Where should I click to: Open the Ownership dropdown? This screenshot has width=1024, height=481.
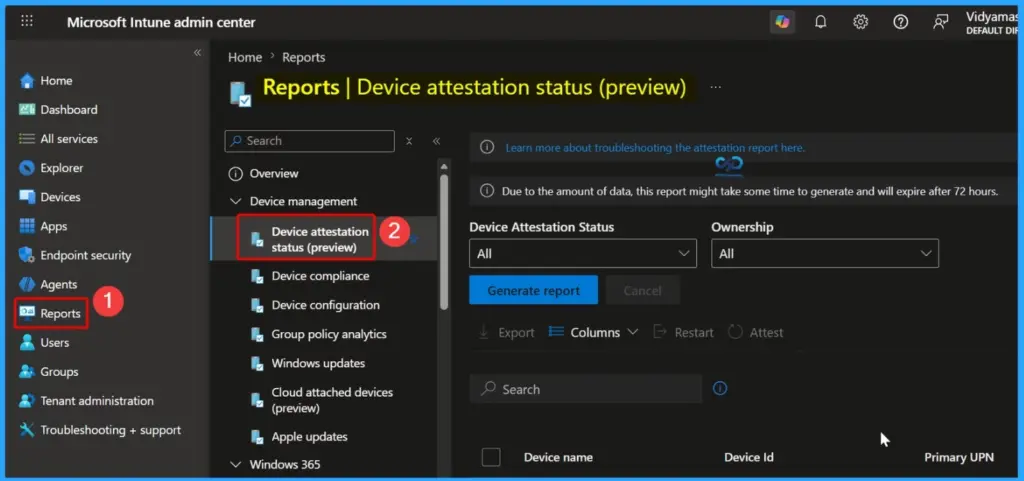pyautogui.click(x=825, y=253)
